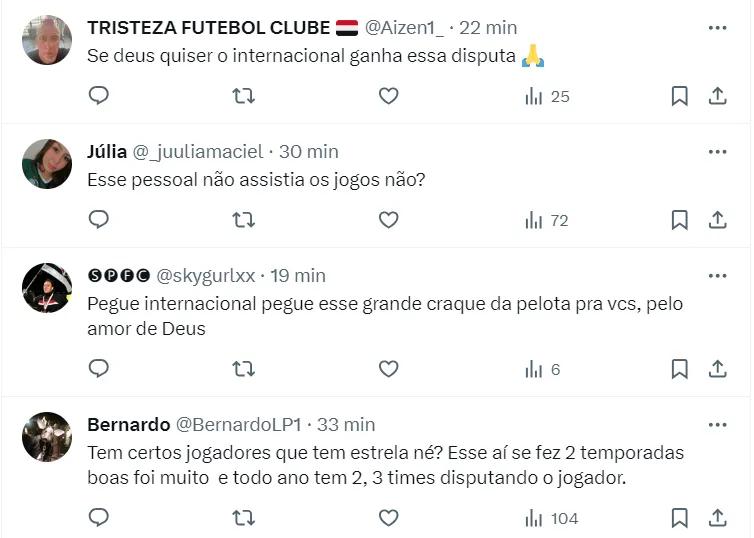Open more options on Júlia's tweet
754x538 pixels.
click(x=717, y=152)
